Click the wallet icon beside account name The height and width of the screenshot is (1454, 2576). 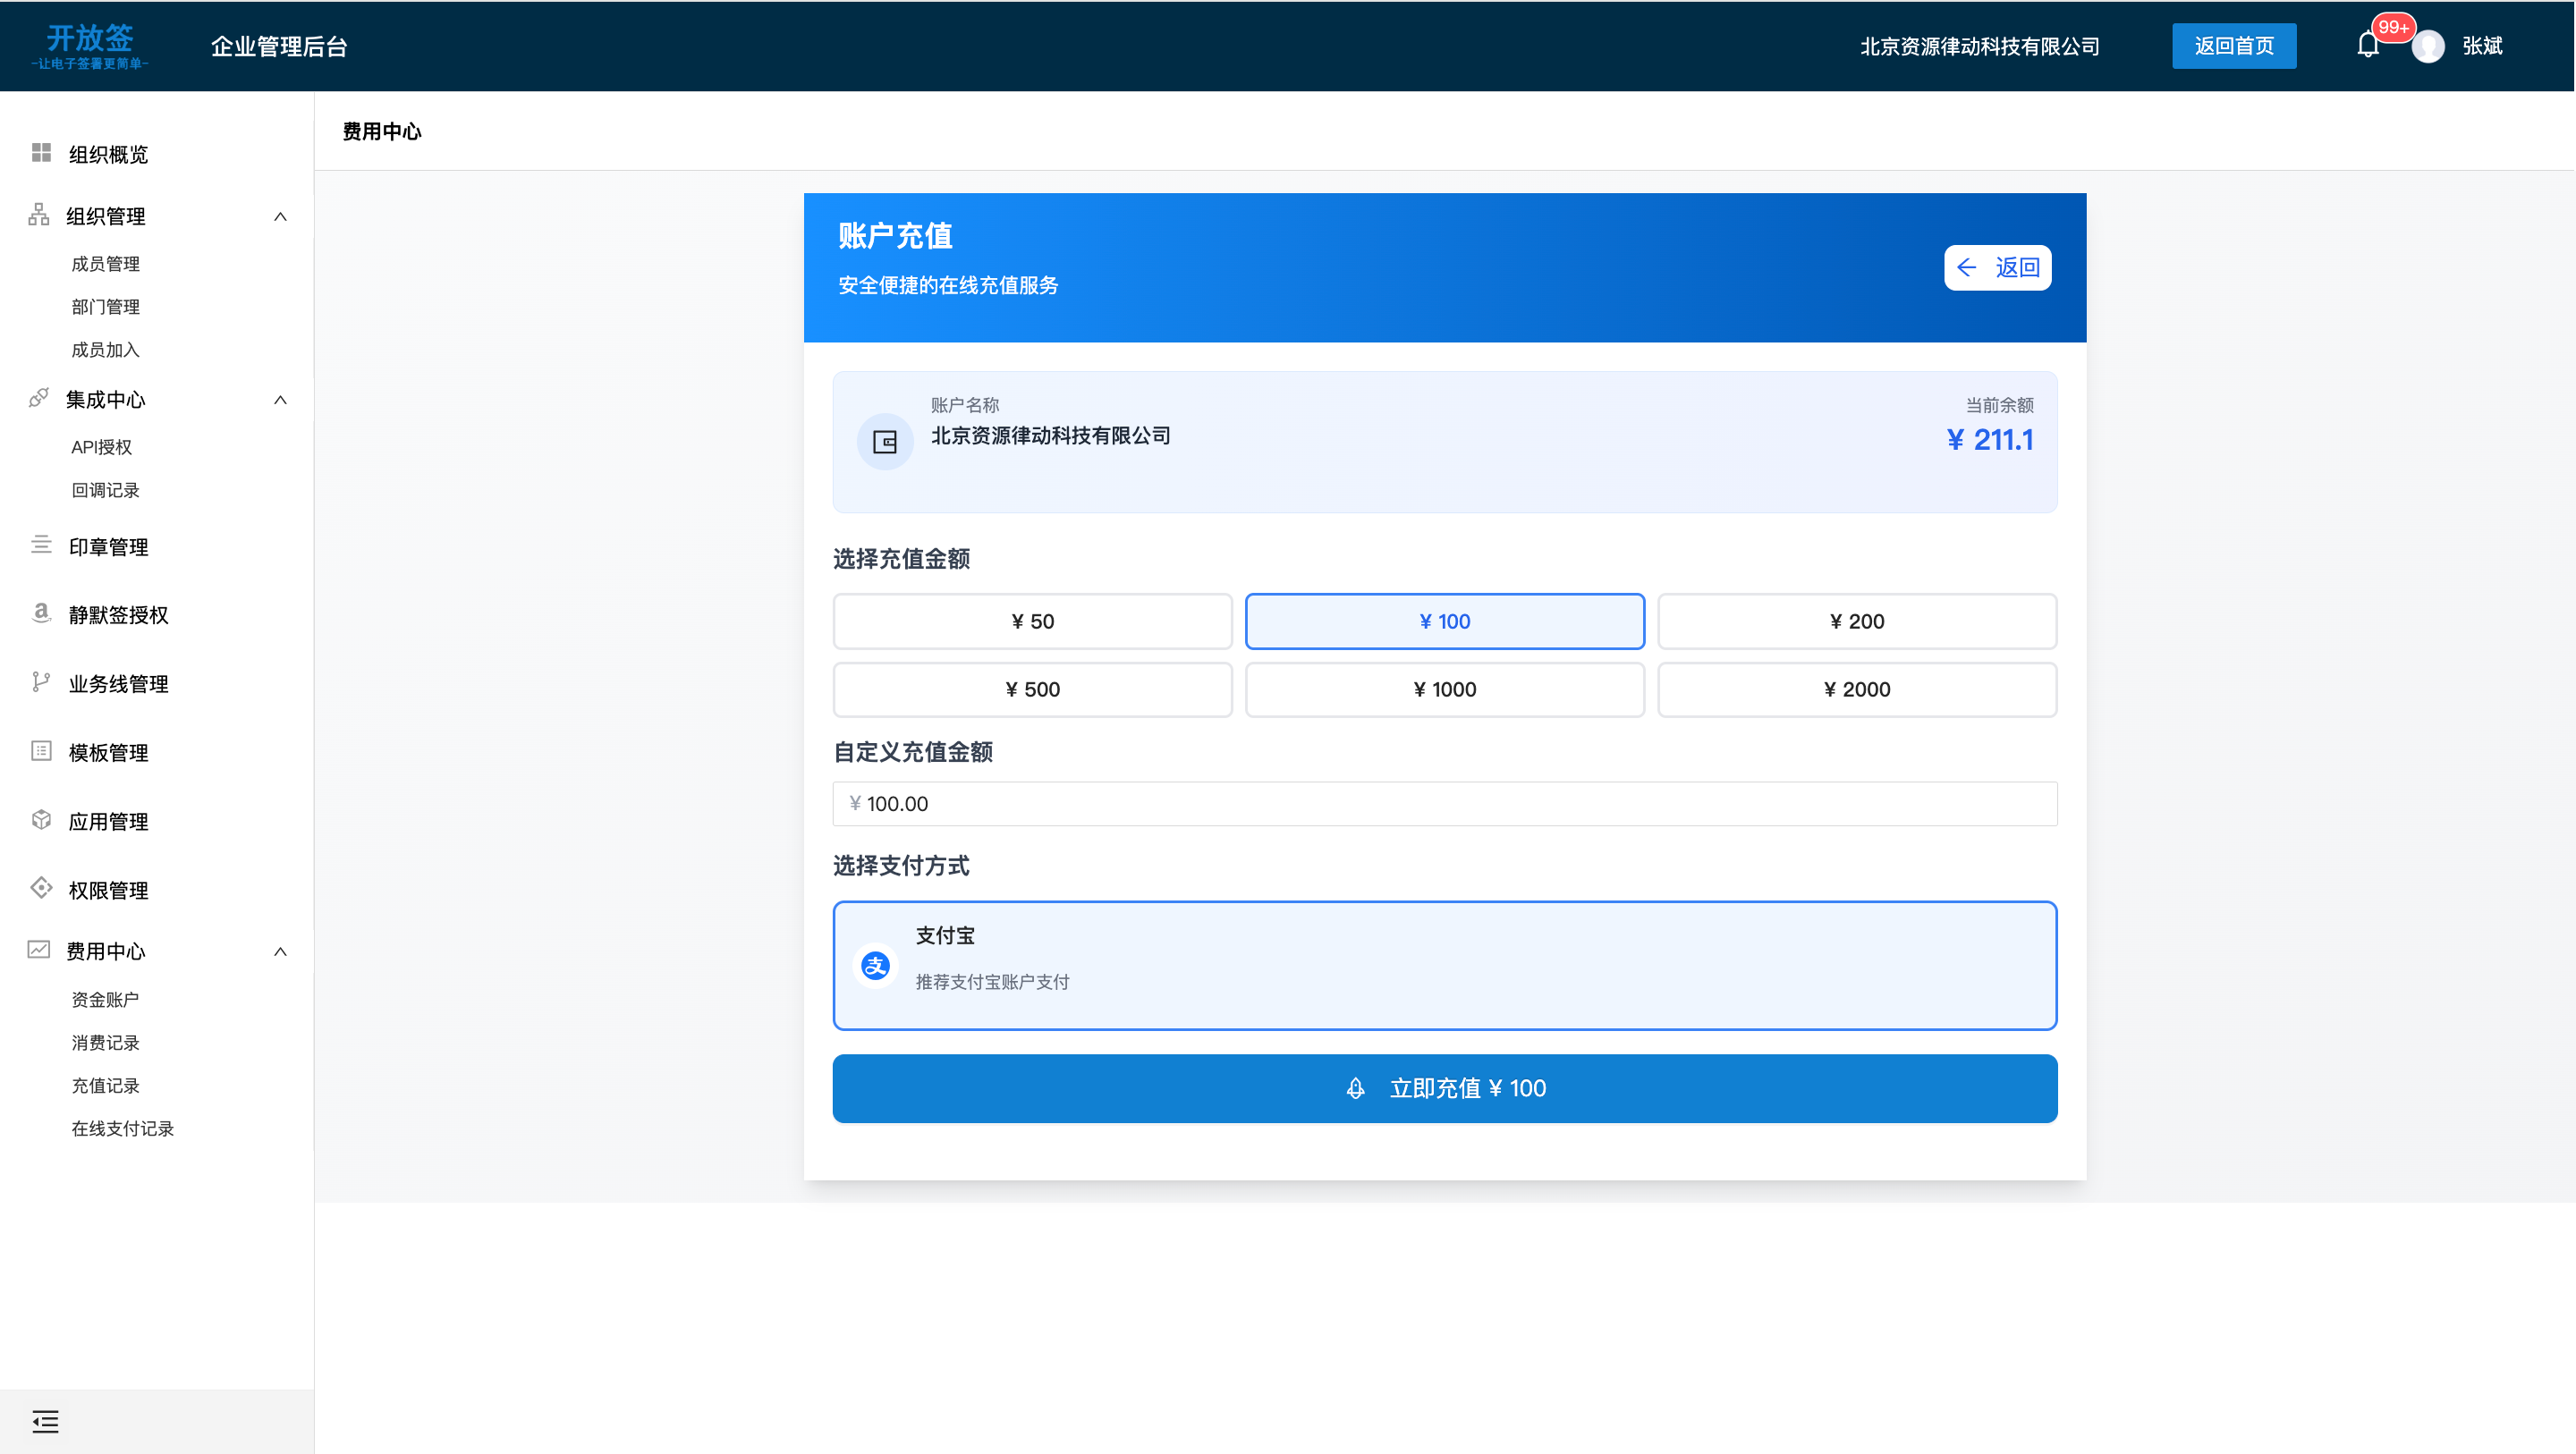pyautogui.click(x=885, y=442)
